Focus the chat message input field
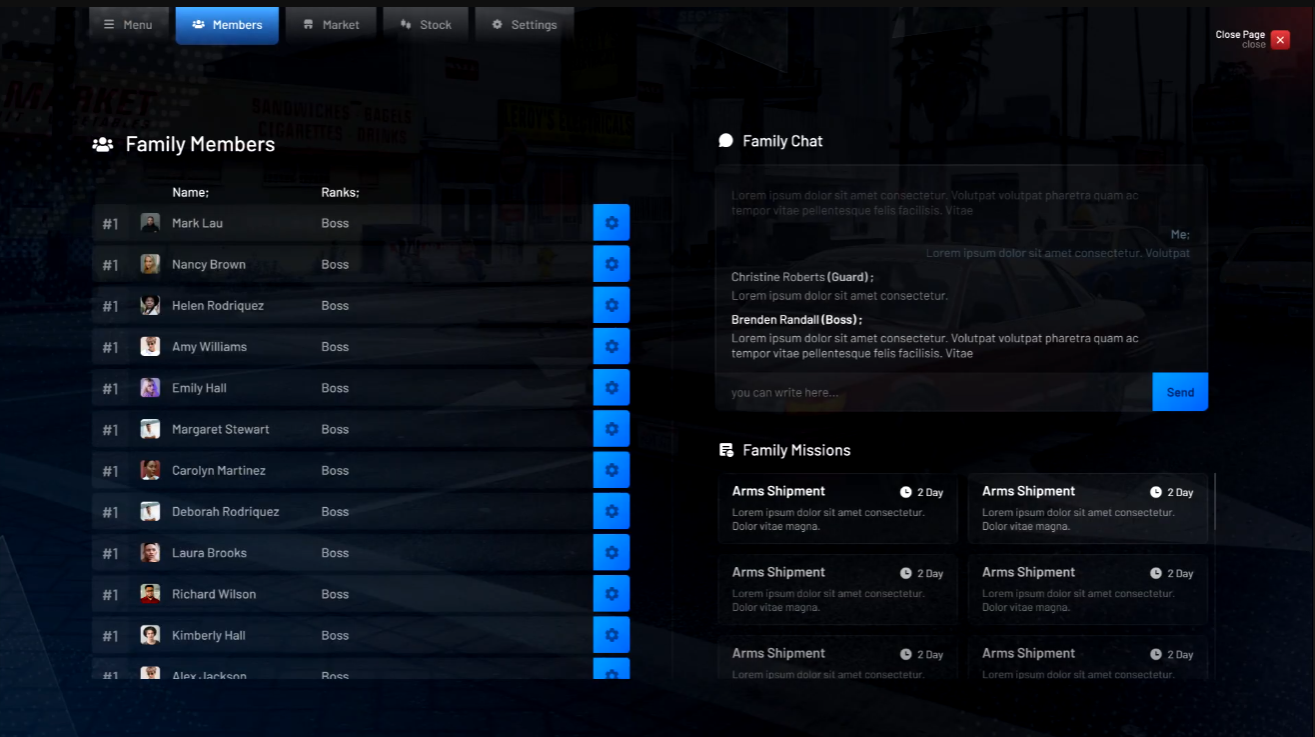 (933, 392)
